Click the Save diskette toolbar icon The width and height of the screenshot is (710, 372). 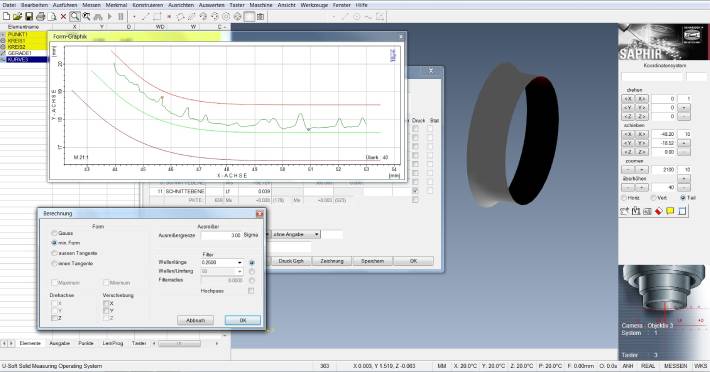[x=29, y=17]
